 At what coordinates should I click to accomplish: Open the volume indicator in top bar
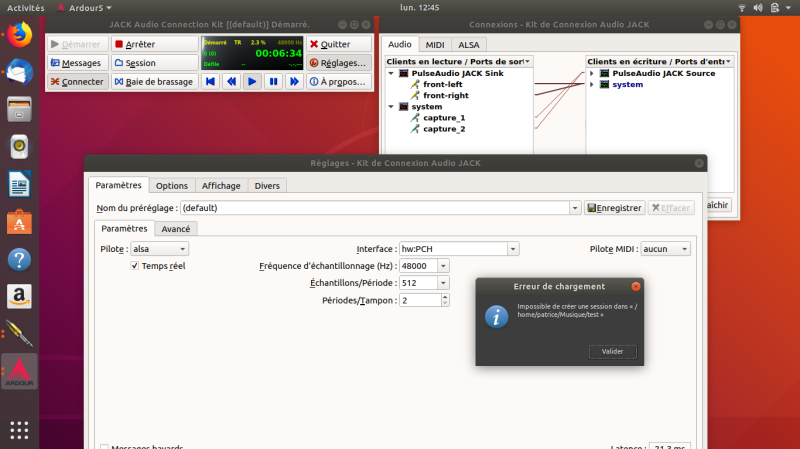758,8
